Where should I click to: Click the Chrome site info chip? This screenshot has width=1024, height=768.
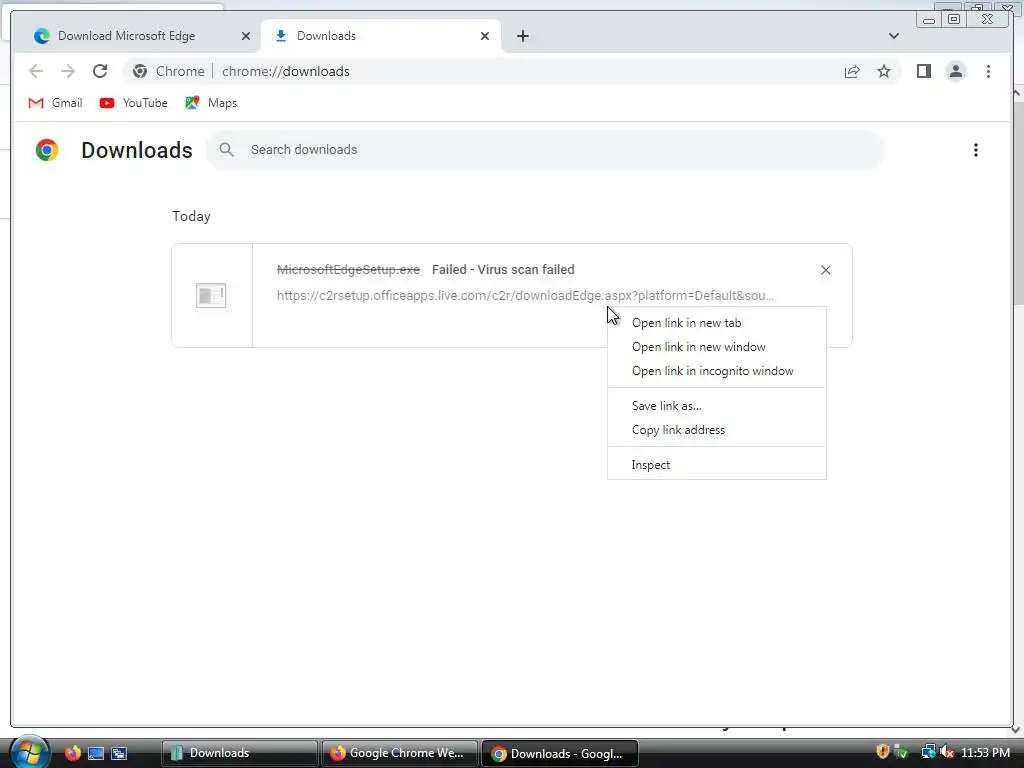click(x=168, y=71)
